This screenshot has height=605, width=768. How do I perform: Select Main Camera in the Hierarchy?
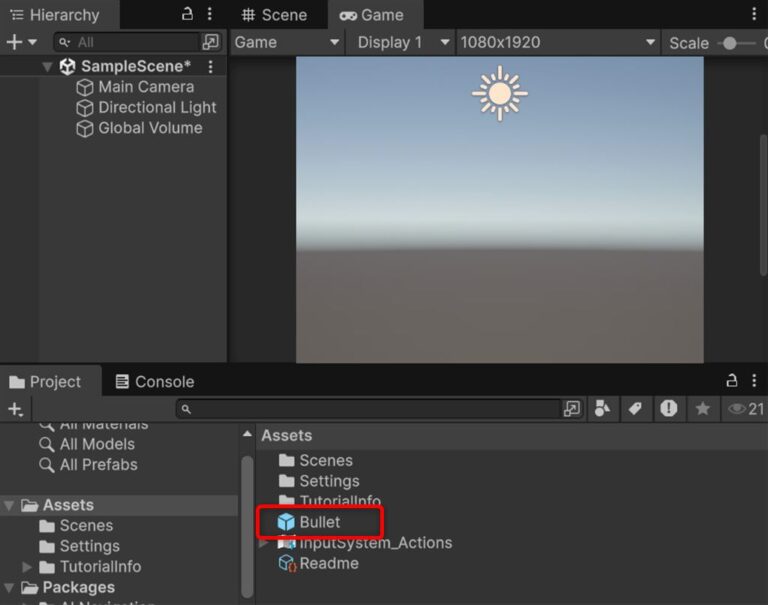(x=146, y=87)
